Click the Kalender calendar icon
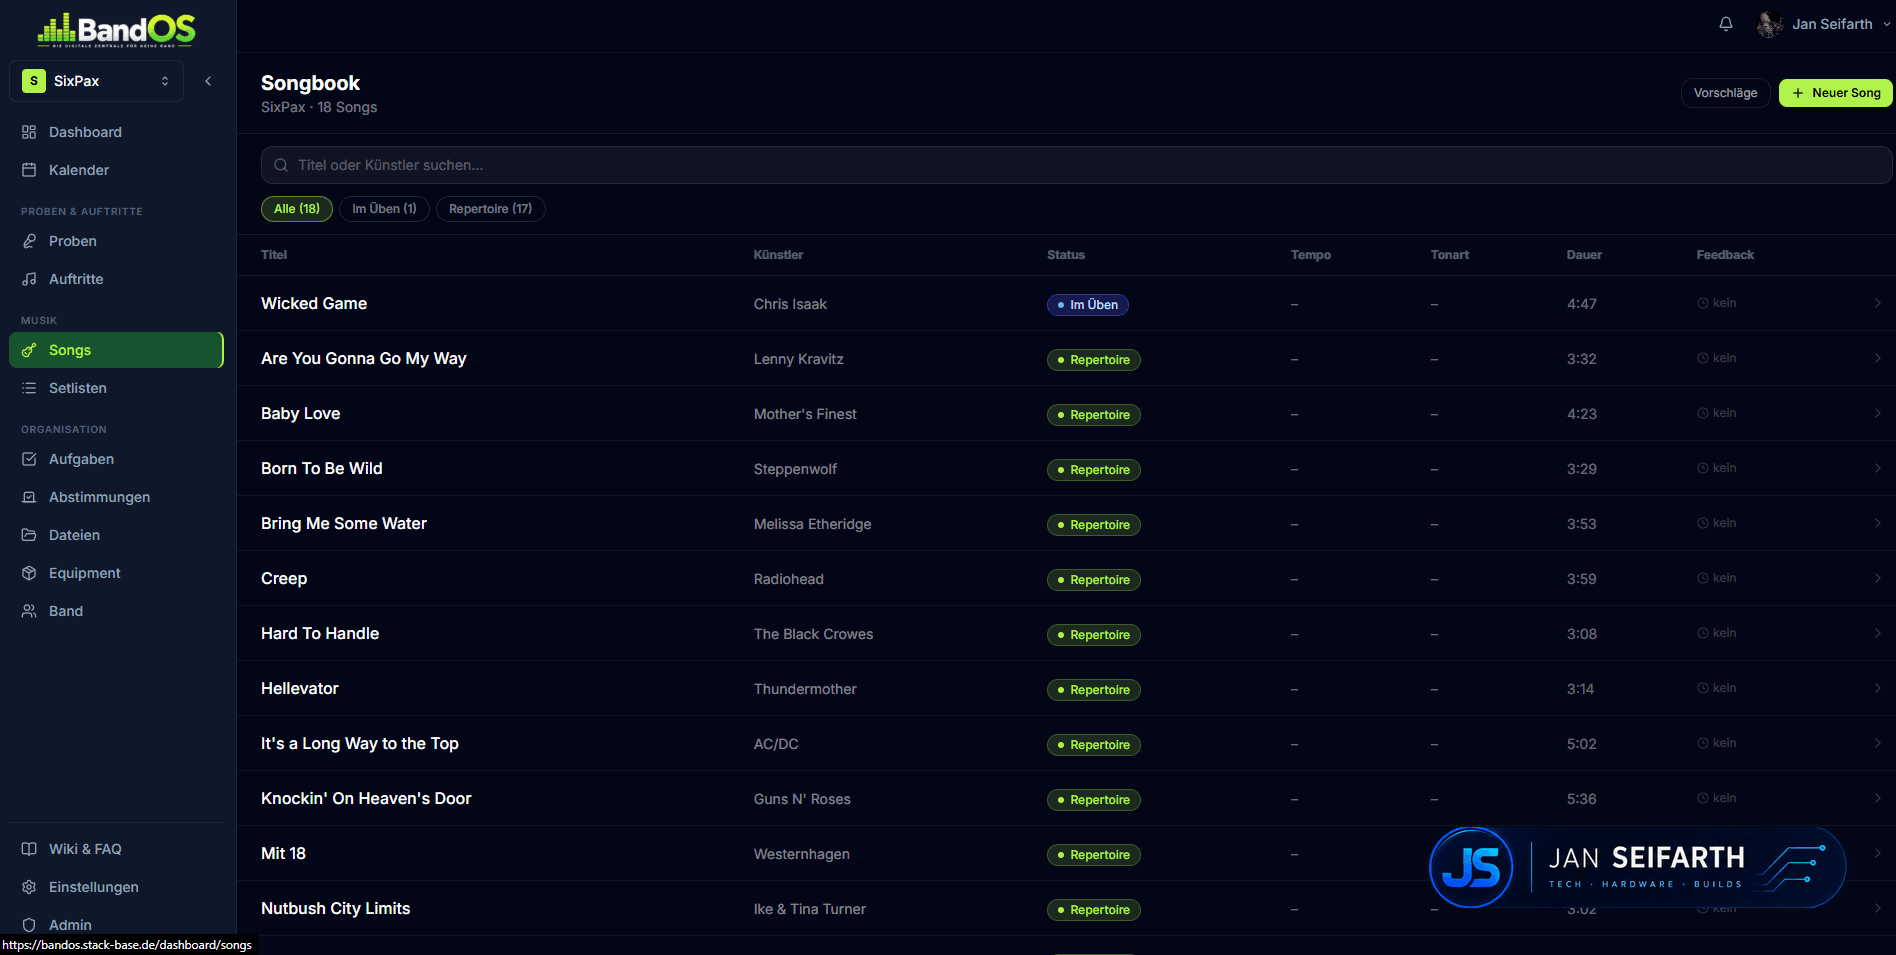 [x=29, y=170]
